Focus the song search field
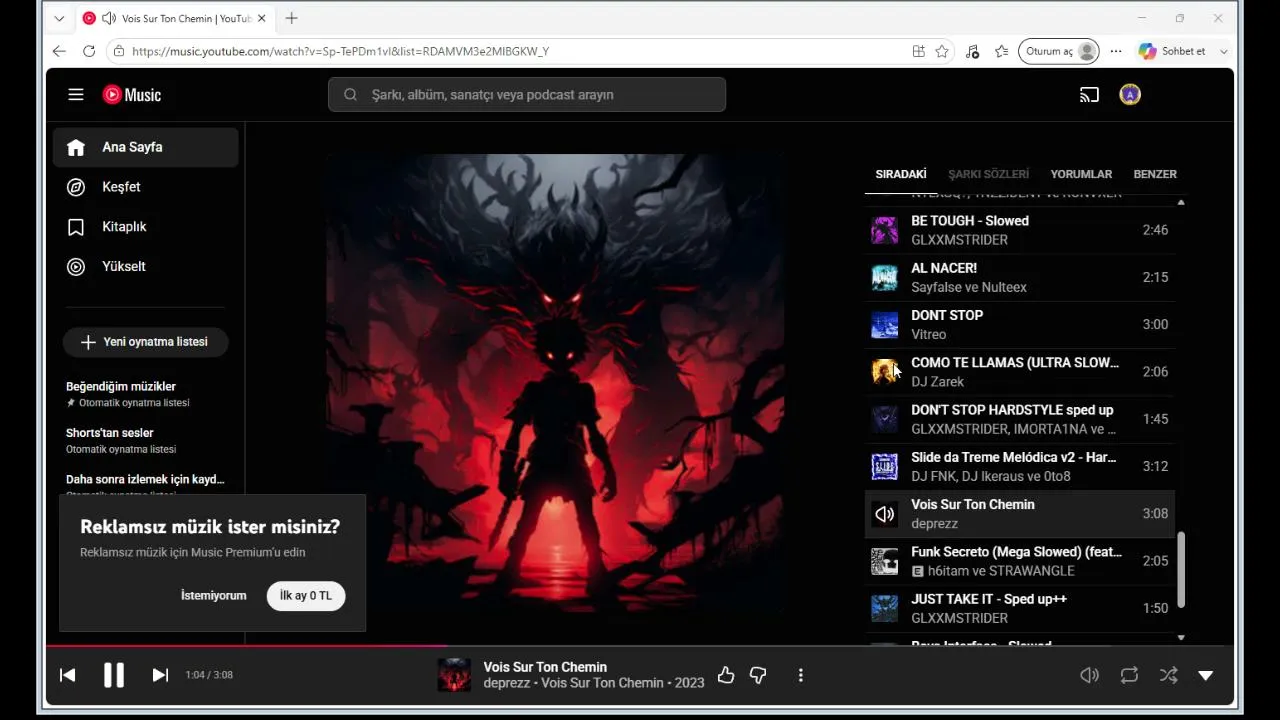Viewport: 1280px width, 720px height. tap(527, 95)
